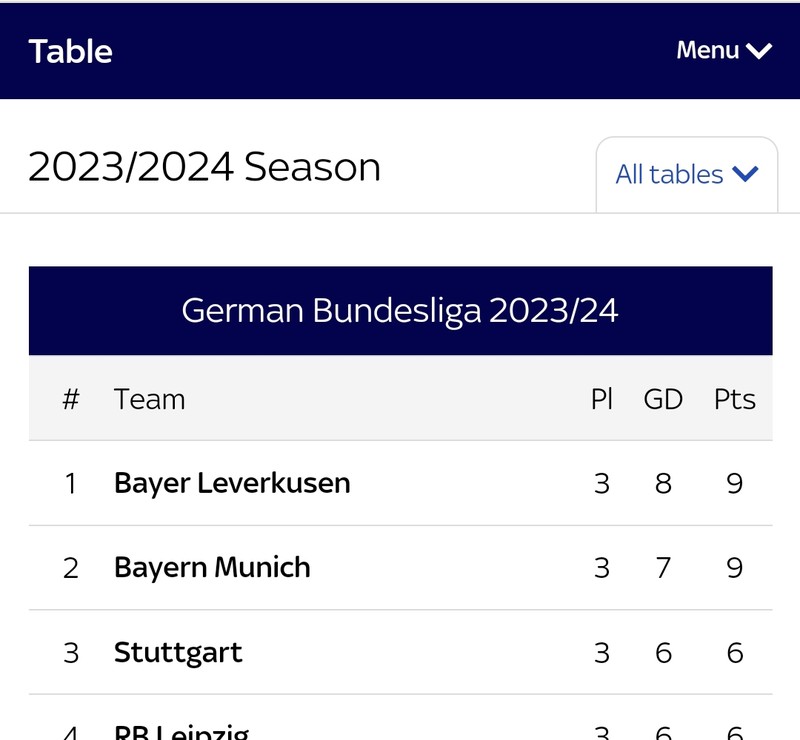Click Bayern Munich's goal difference value

(663, 568)
